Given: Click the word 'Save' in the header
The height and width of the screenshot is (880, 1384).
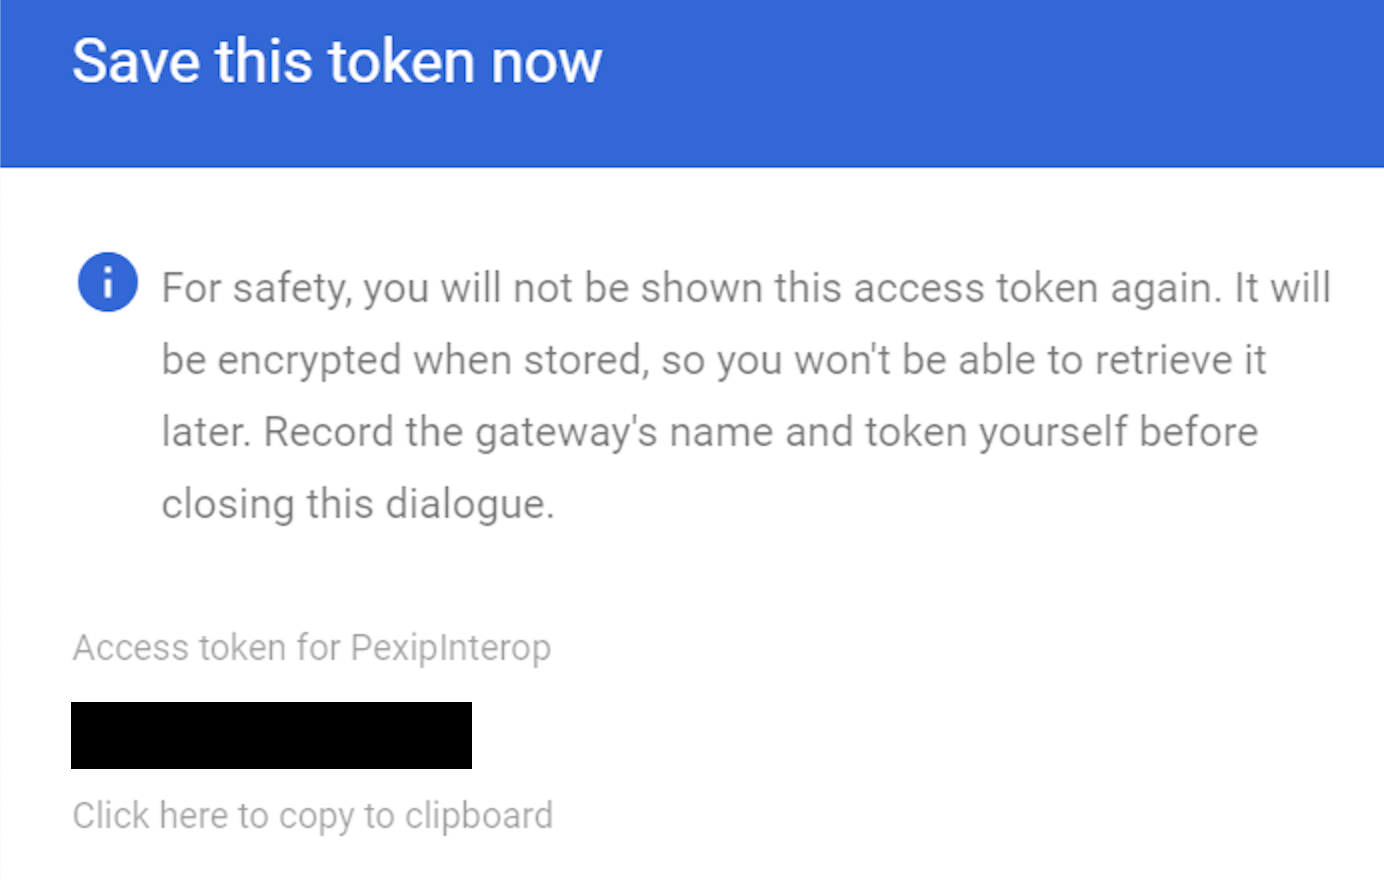Looking at the screenshot, I should coord(136,62).
